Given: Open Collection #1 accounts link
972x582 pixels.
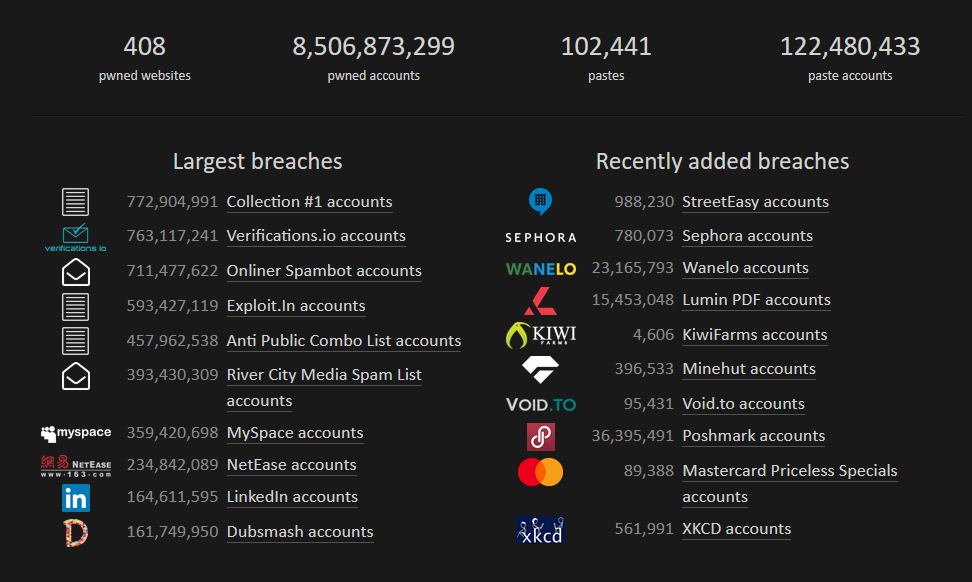Looking at the screenshot, I should [x=309, y=202].
